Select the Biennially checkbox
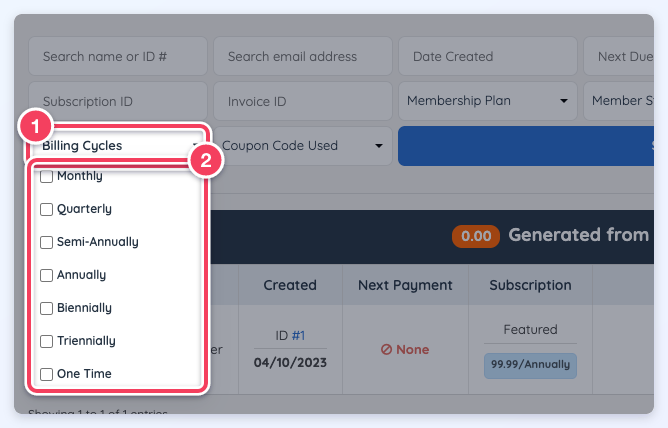The width and height of the screenshot is (668, 428). [x=46, y=308]
